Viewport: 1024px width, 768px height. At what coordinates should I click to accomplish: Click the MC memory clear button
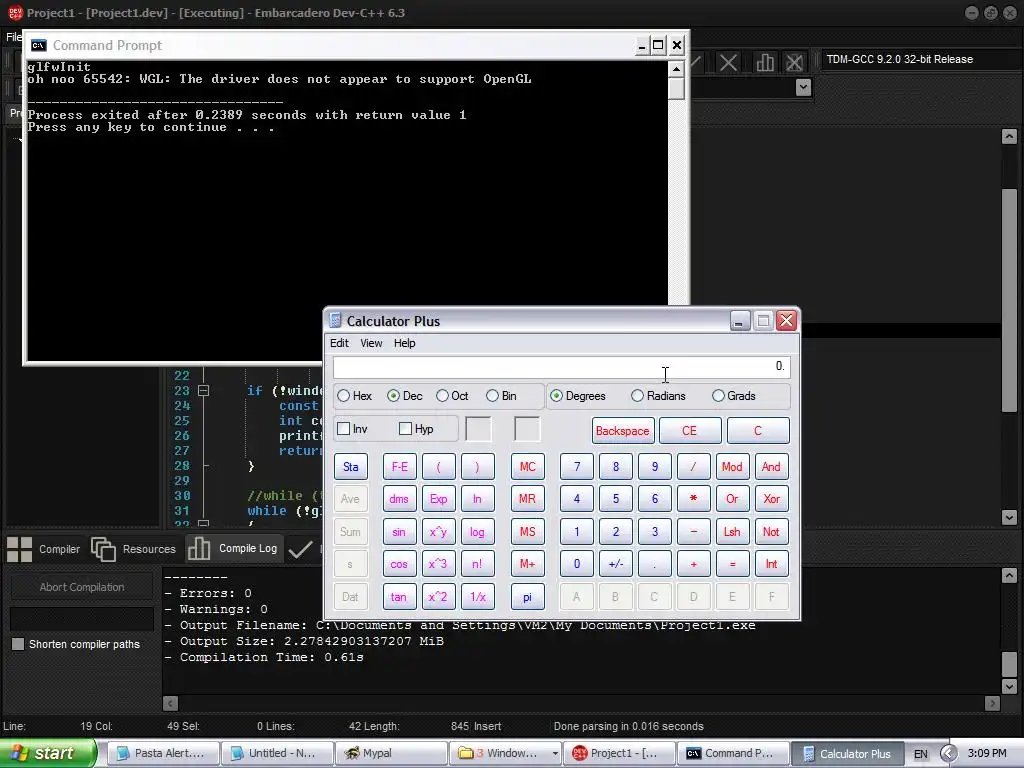tap(528, 467)
